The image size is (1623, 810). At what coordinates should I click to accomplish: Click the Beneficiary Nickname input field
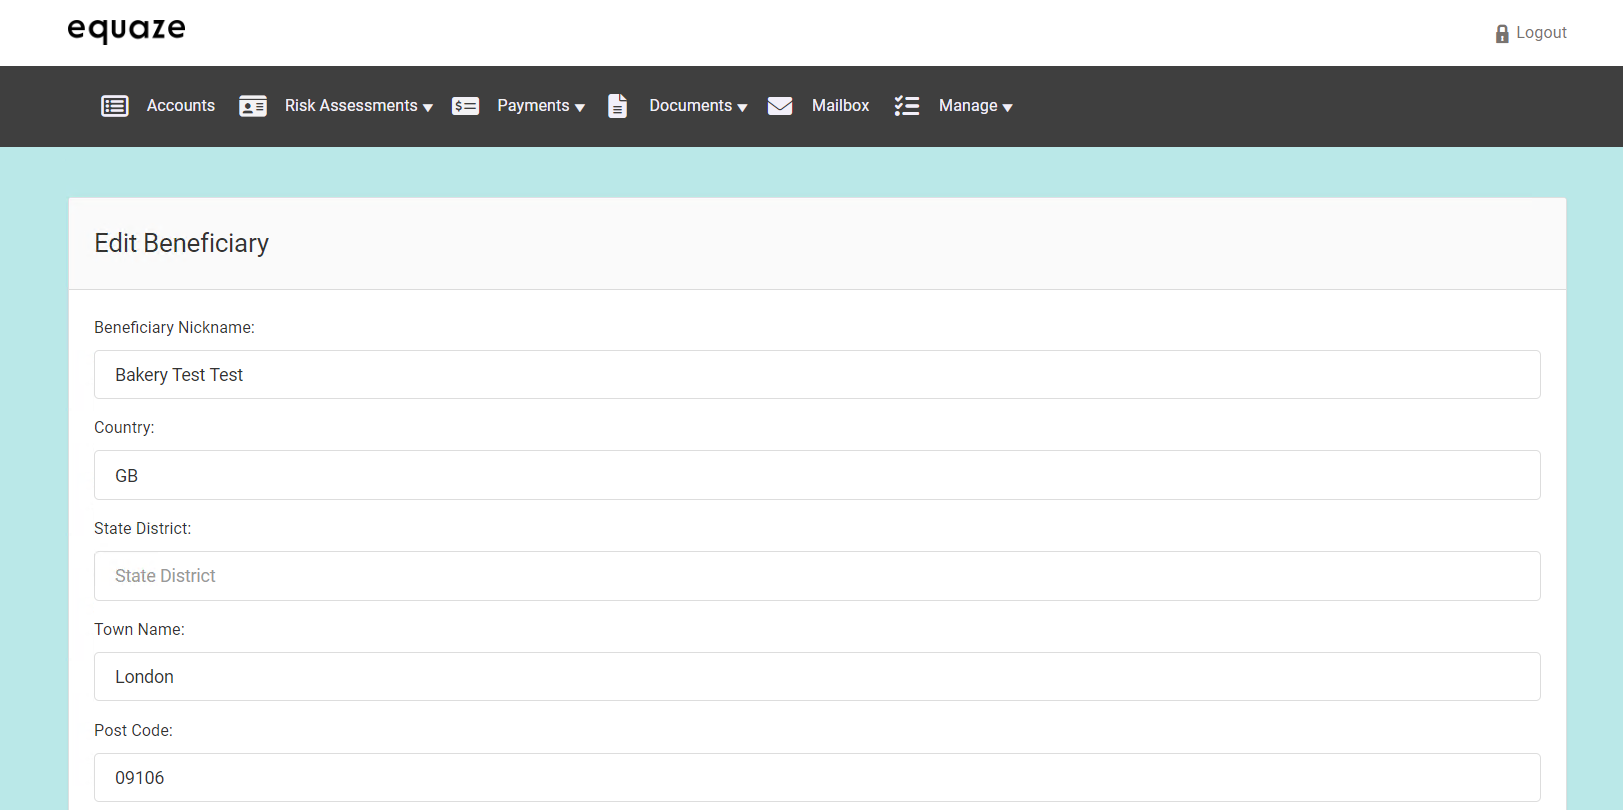click(x=816, y=375)
